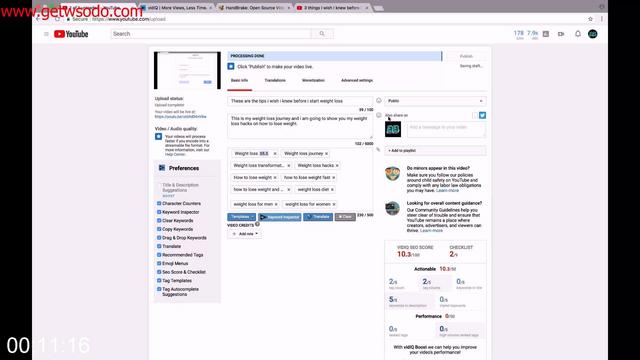Tick the unchecked share box beside Twitter
Image resolution: width=640 pixels, height=360 pixels.
(x=475, y=116)
